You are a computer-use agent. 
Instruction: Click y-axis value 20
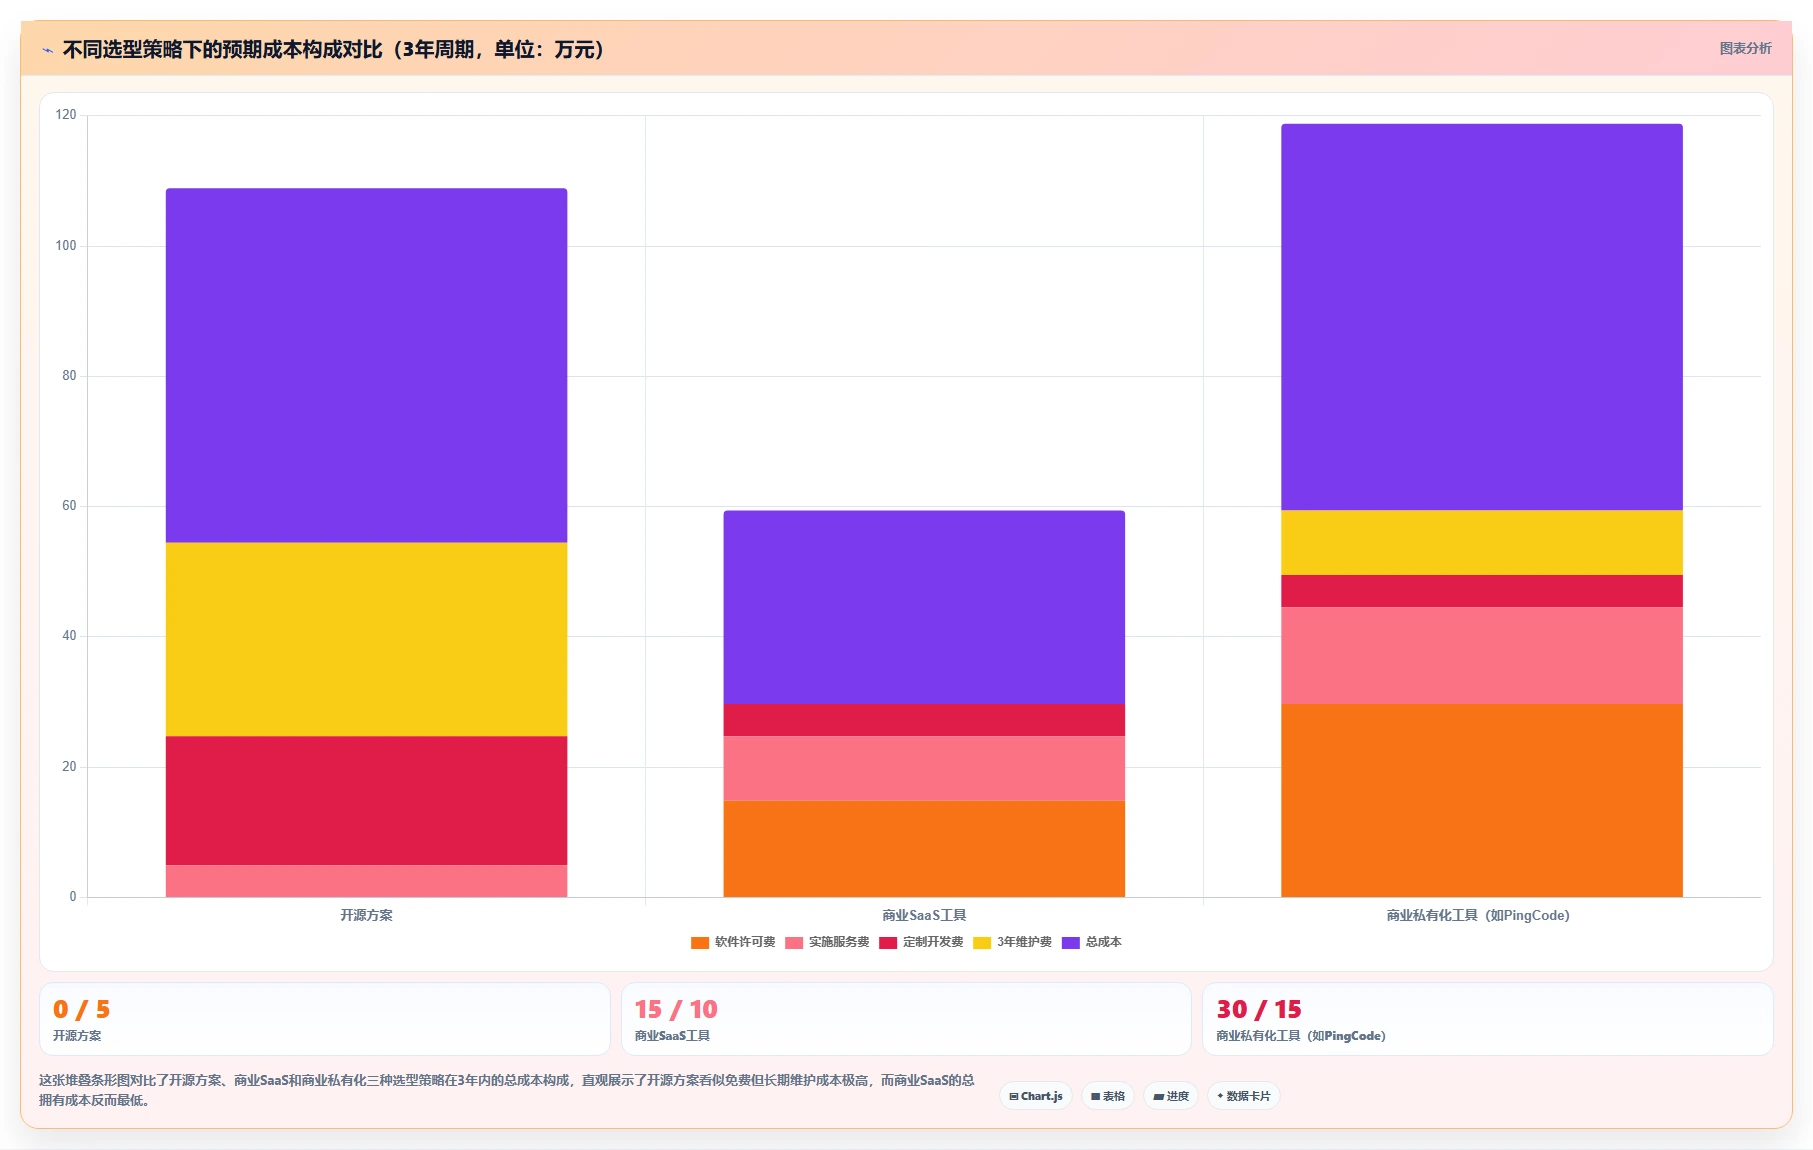(x=69, y=767)
